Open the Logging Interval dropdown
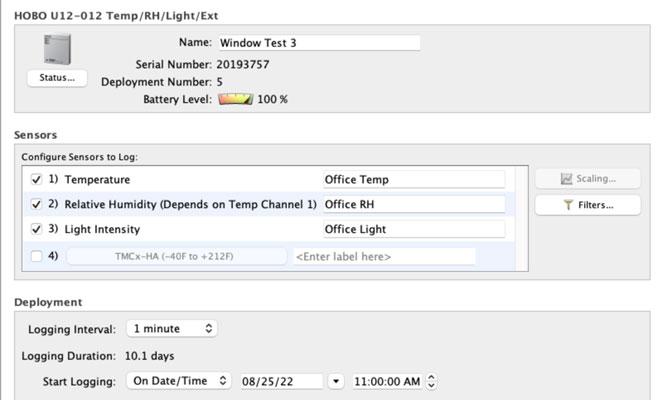 tap(171, 328)
